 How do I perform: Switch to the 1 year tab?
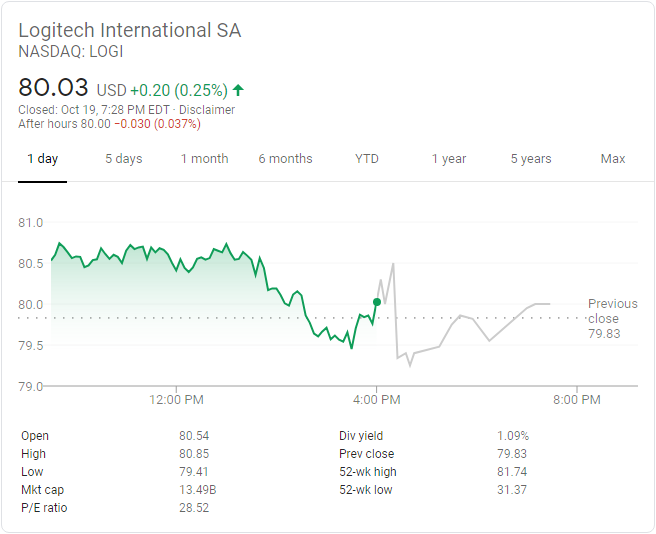coord(449,159)
